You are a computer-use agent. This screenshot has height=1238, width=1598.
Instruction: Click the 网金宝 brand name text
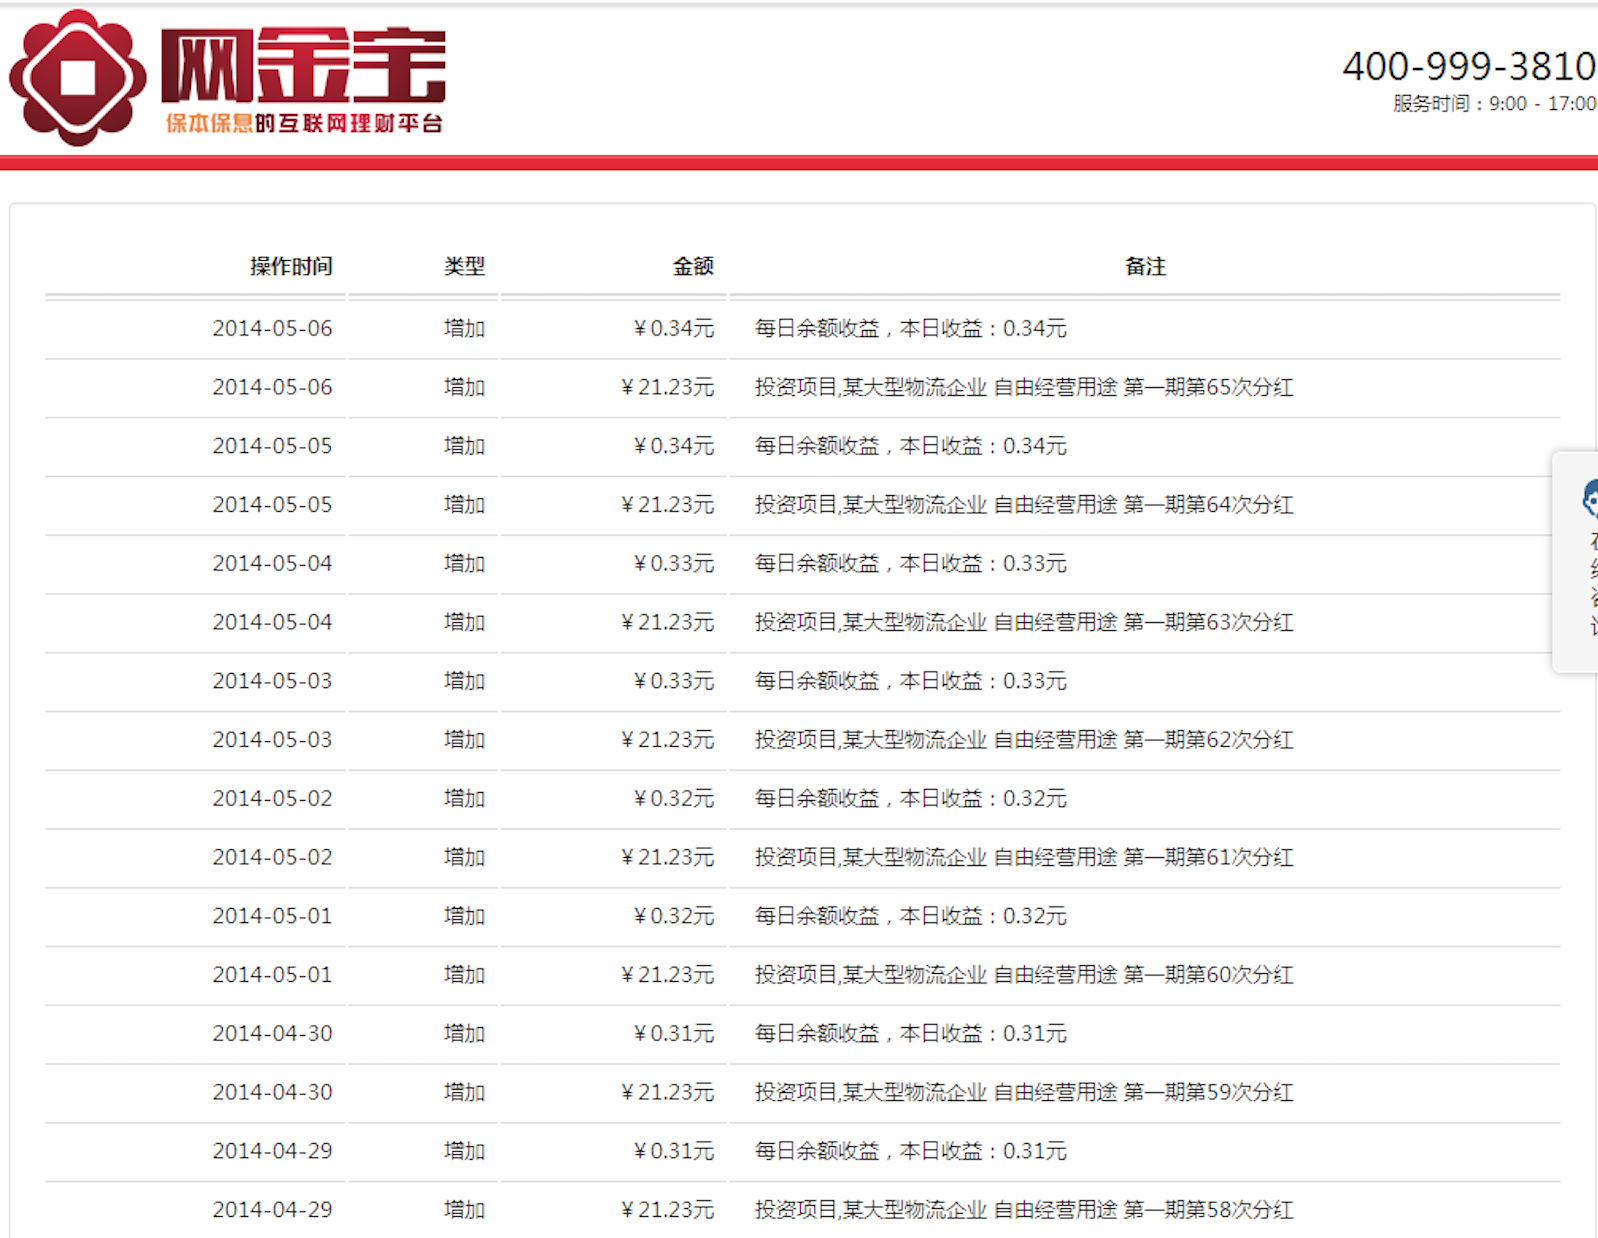pos(303,66)
